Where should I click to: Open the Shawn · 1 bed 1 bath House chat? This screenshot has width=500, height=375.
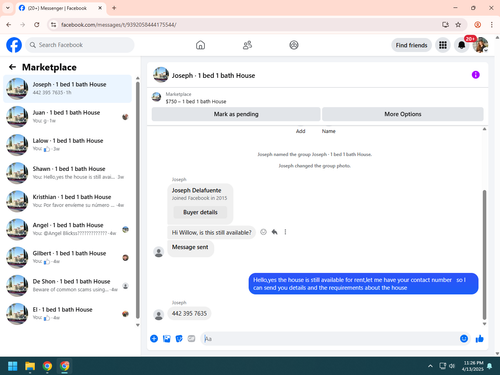[67, 173]
